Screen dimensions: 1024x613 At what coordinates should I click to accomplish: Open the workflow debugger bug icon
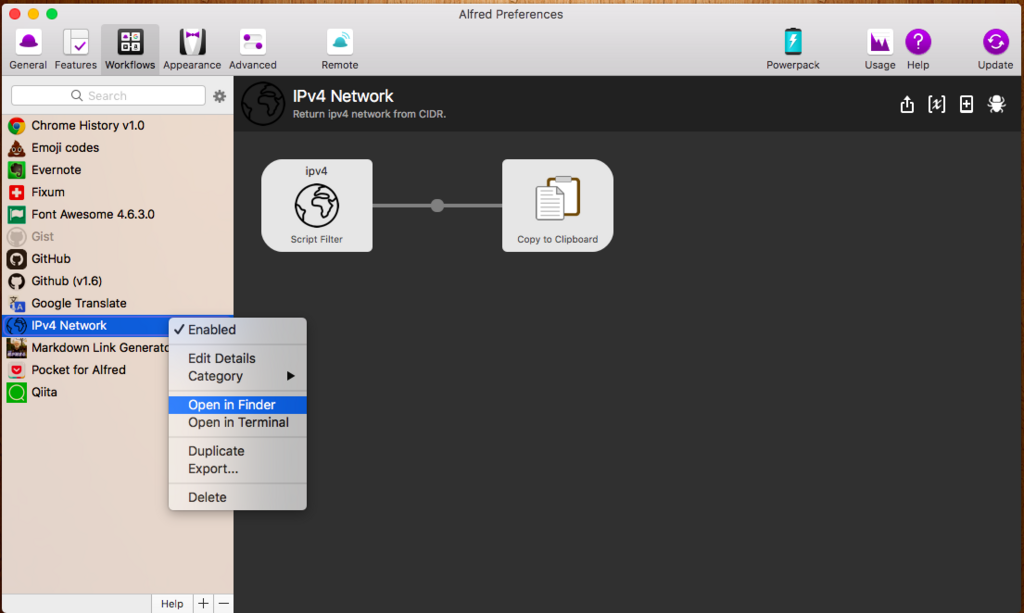click(x=997, y=104)
